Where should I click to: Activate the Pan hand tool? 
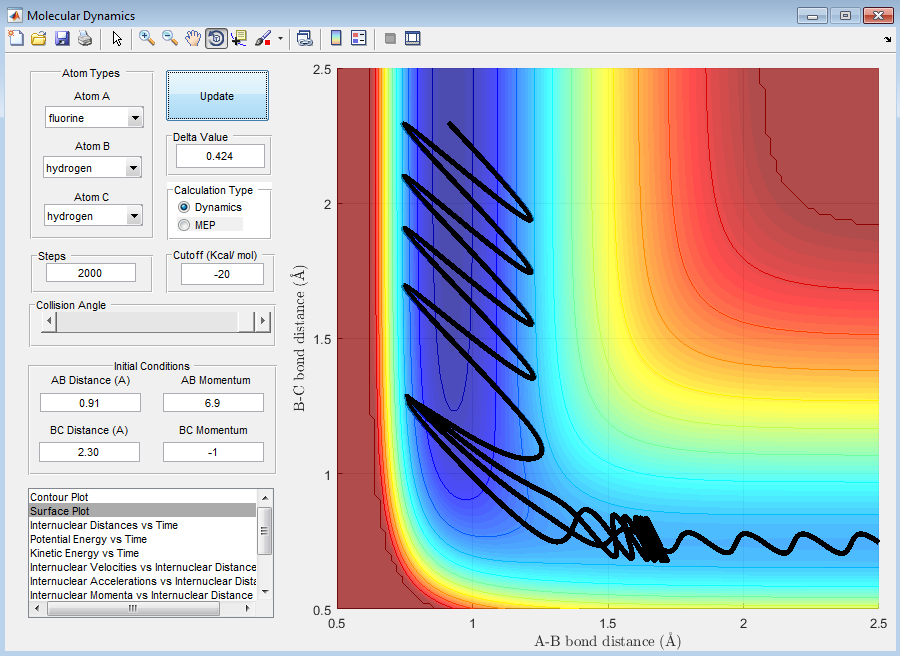coord(193,38)
